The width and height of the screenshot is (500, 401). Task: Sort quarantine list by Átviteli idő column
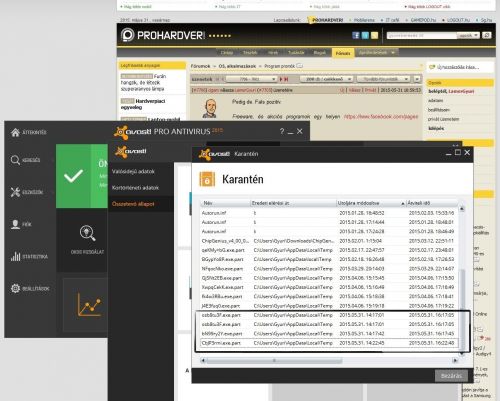(432, 203)
